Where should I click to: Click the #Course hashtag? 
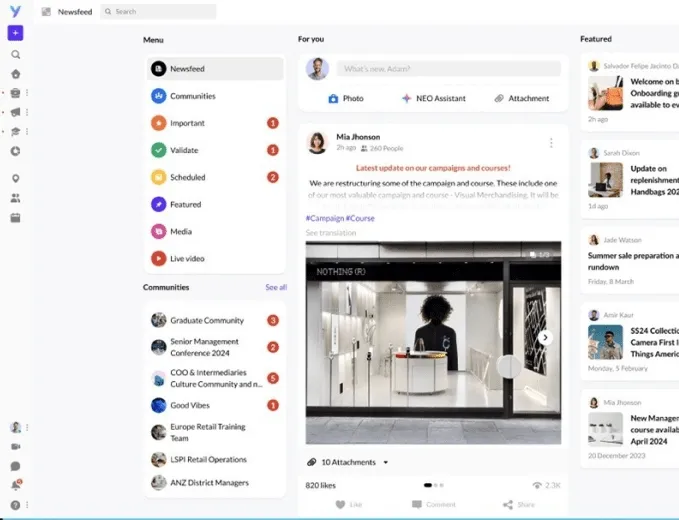[360, 218]
